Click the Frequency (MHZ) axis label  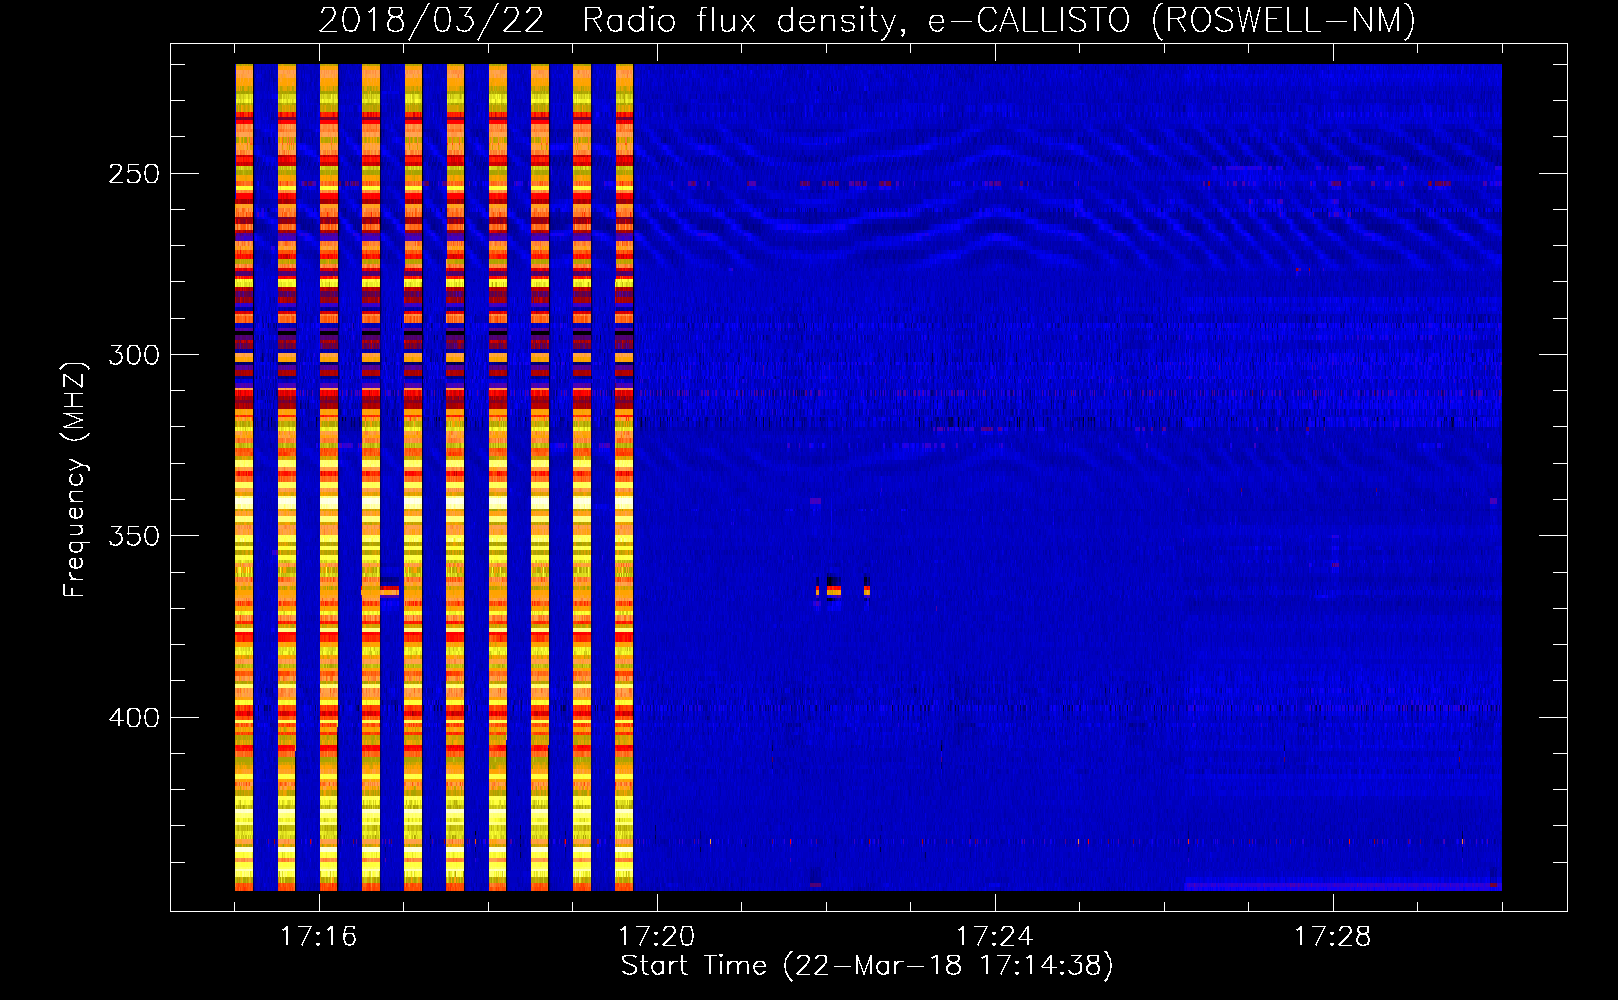75,479
